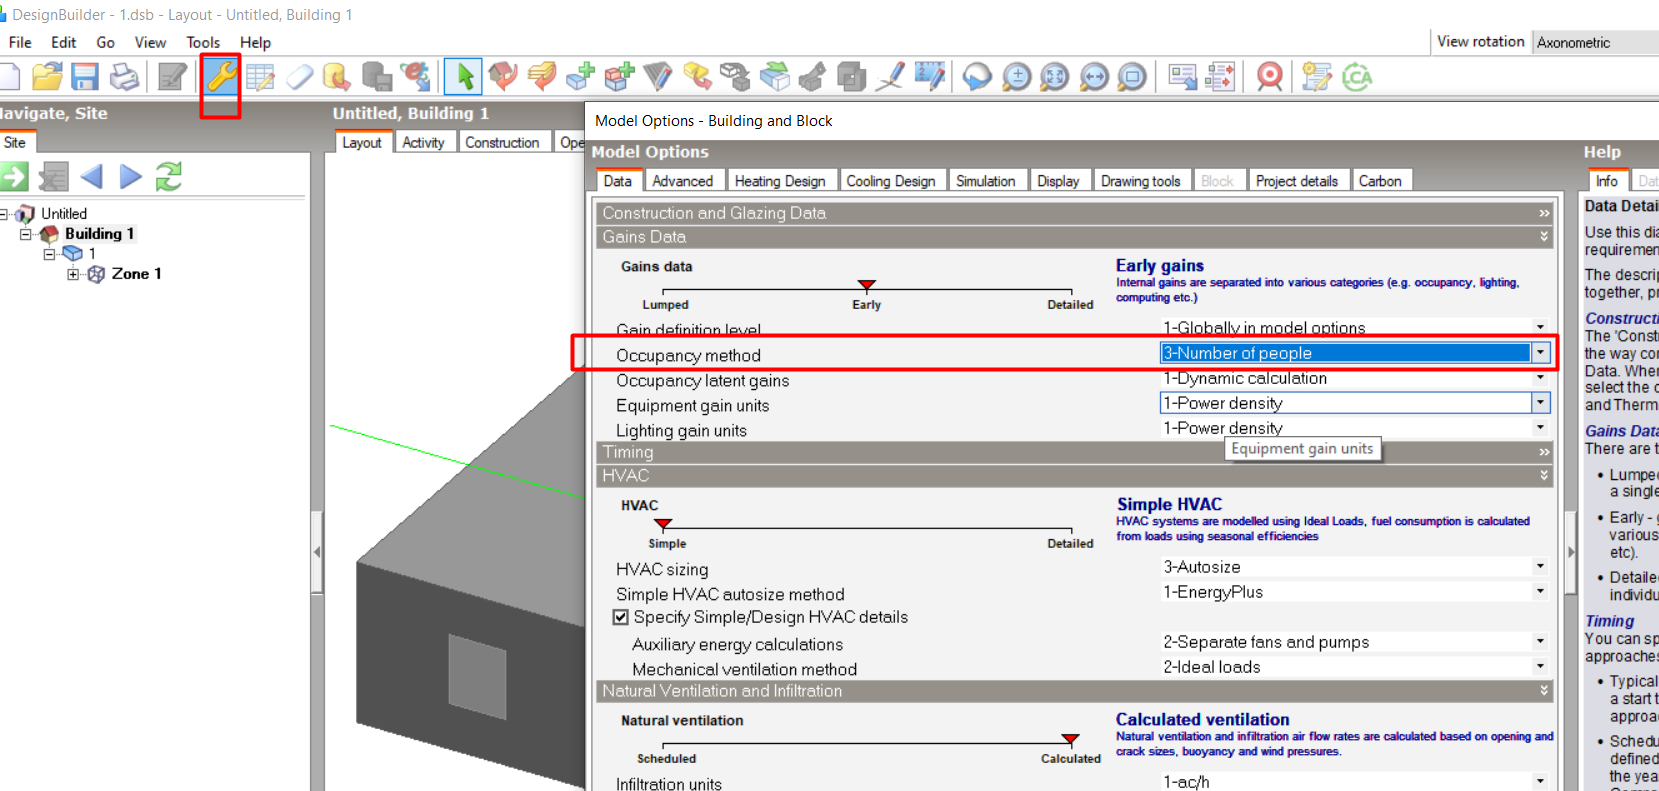Click the Add new block icon
The width and height of the screenshot is (1659, 791).
581,76
